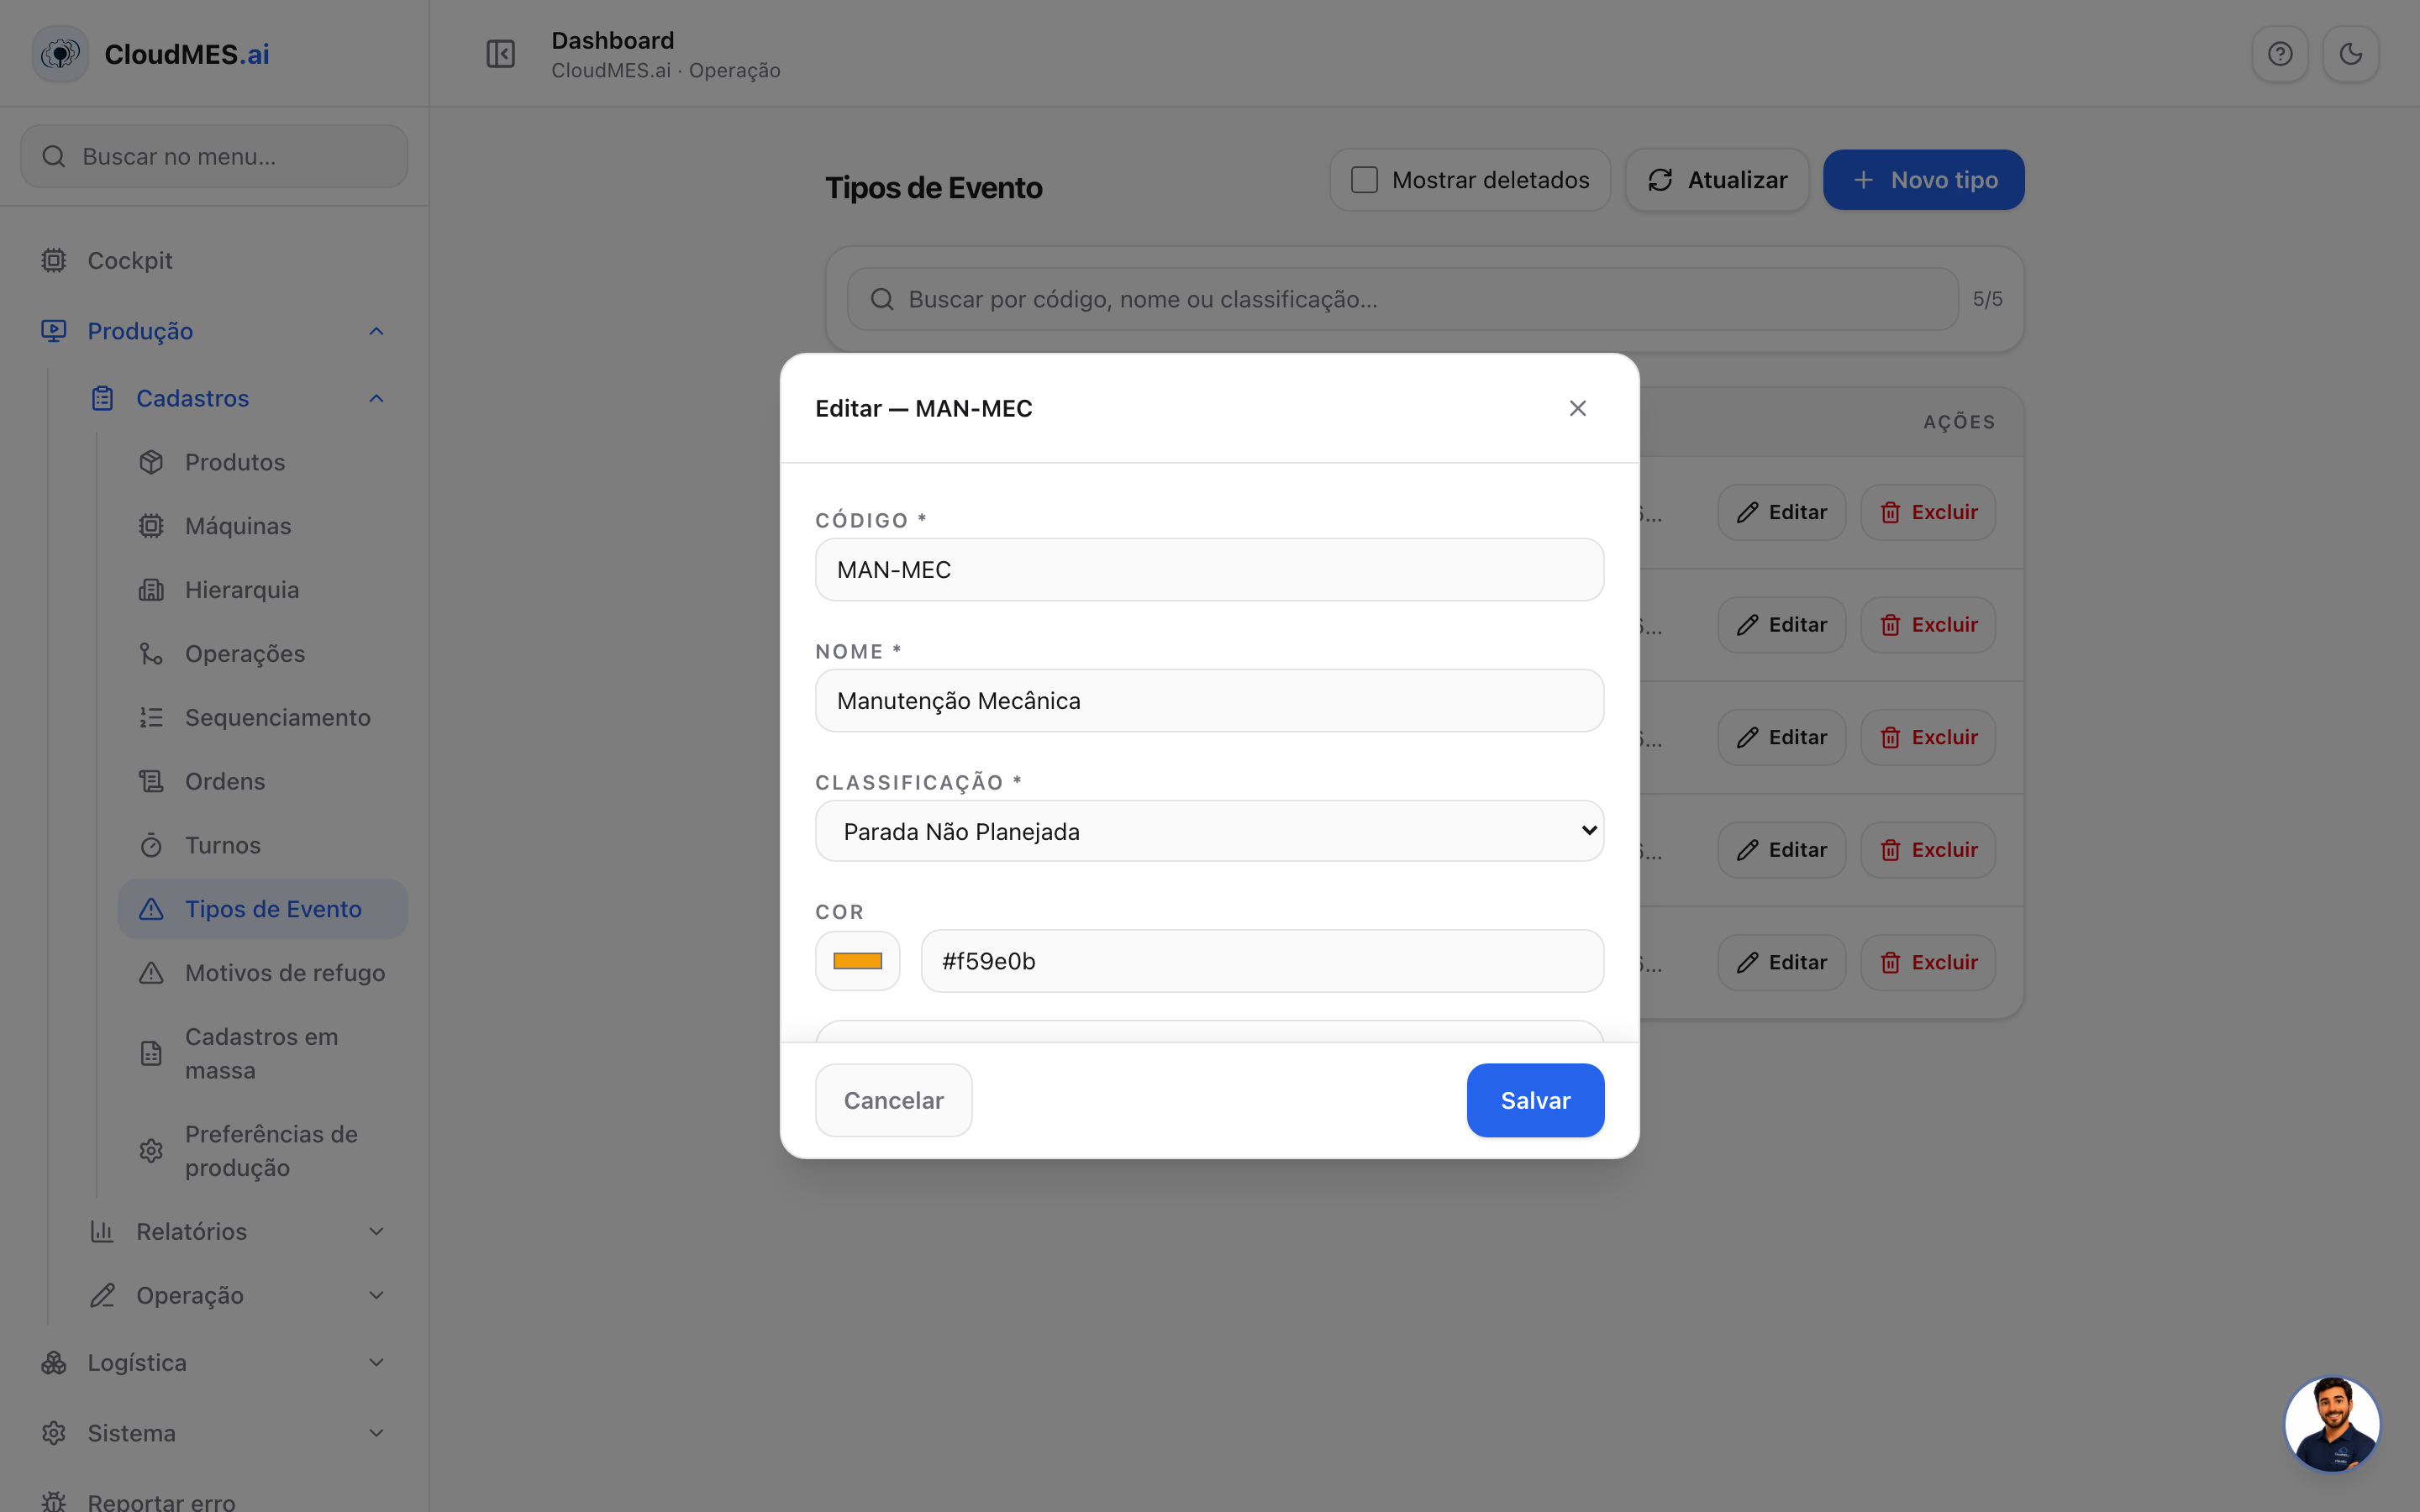This screenshot has height=1512, width=2420.
Task: Click the Hierarquia building icon
Action: point(151,590)
